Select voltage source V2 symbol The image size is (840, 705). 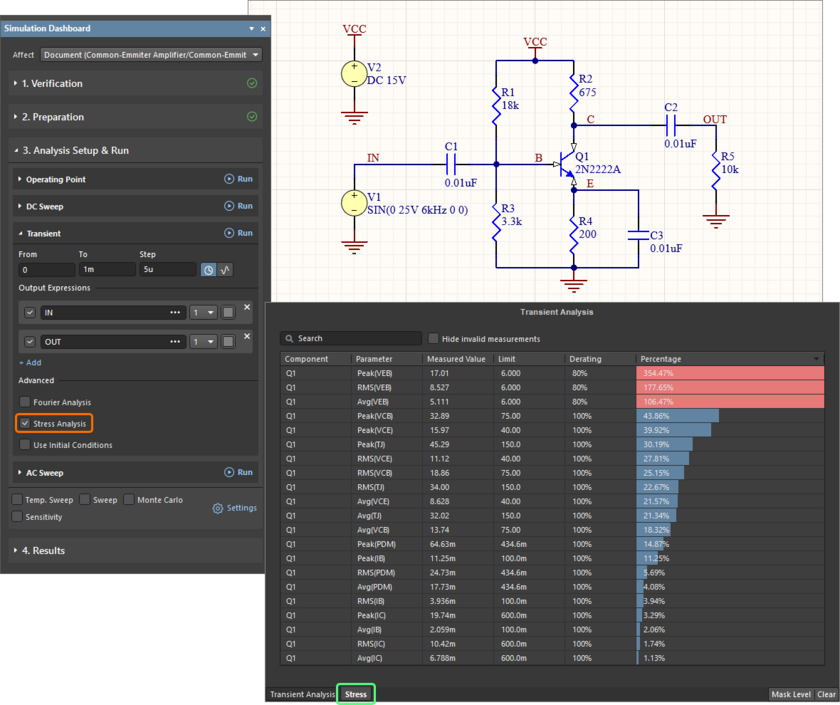pyautogui.click(x=354, y=73)
